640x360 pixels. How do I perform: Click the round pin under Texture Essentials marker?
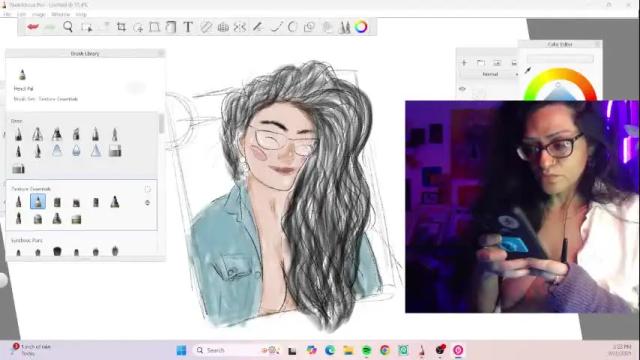click(147, 202)
